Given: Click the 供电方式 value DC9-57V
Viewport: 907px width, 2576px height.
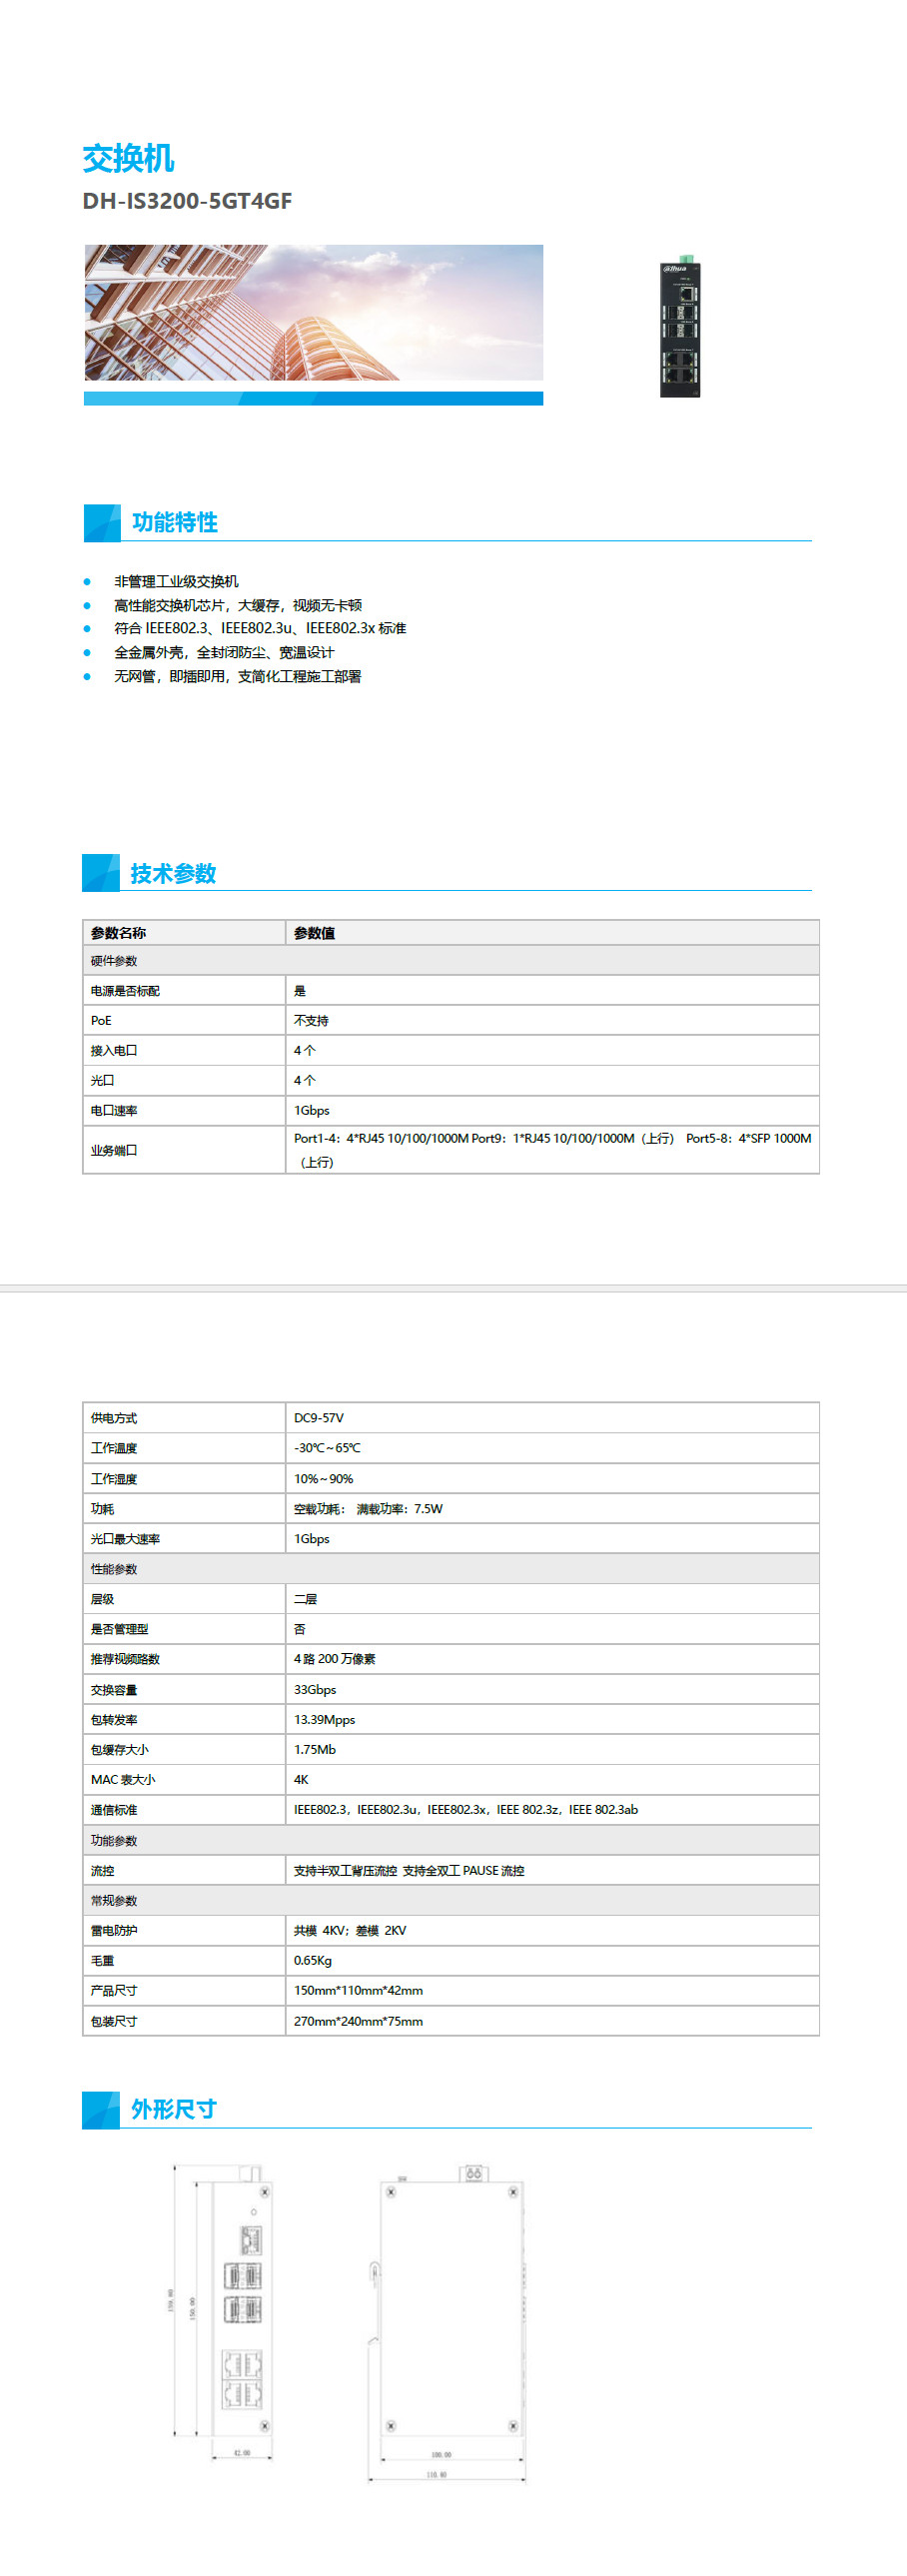Looking at the screenshot, I should click(319, 1418).
